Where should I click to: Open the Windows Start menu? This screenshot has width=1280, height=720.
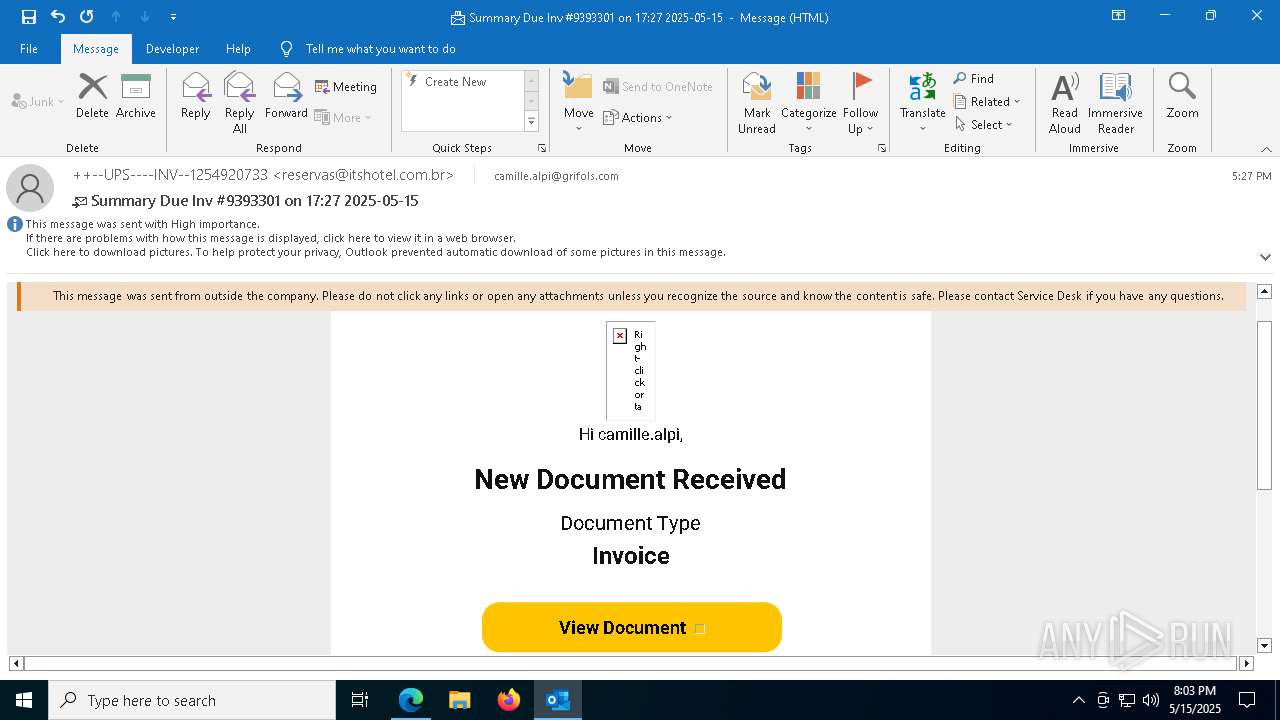[24, 700]
